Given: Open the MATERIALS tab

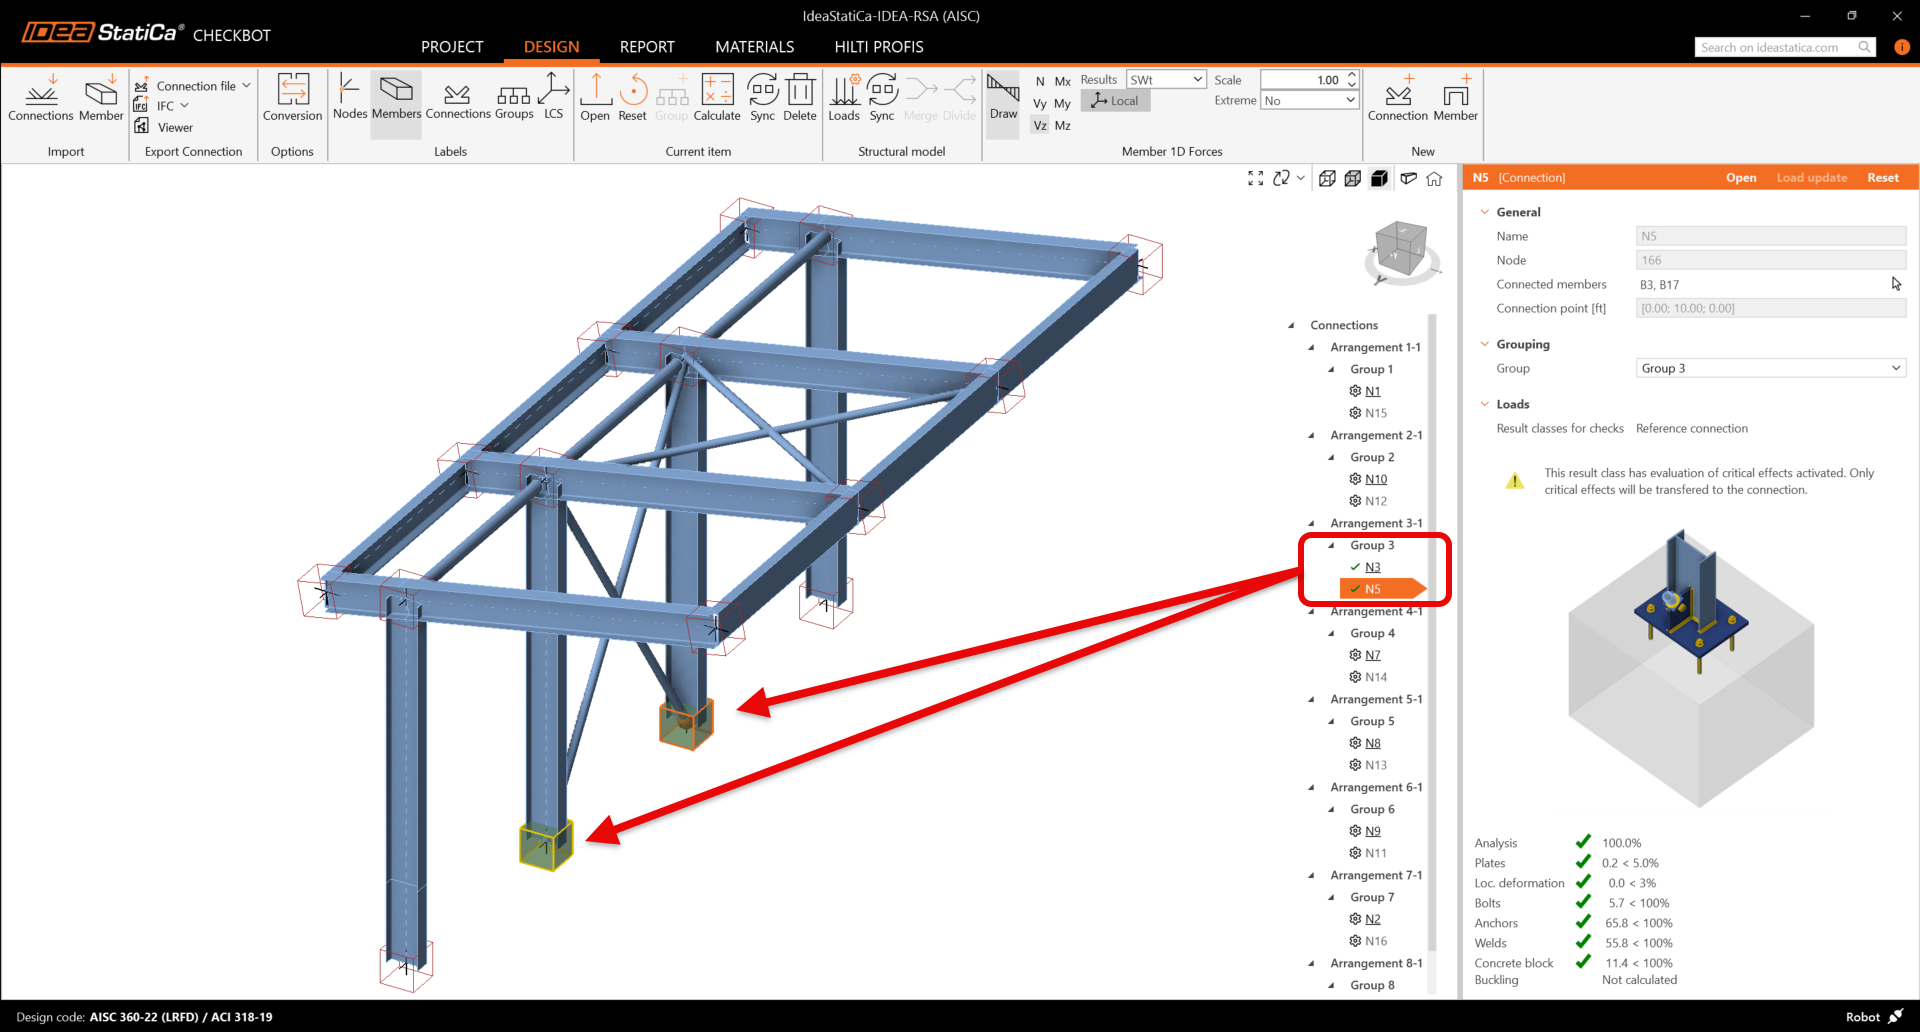Looking at the screenshot, I should 754,47.
